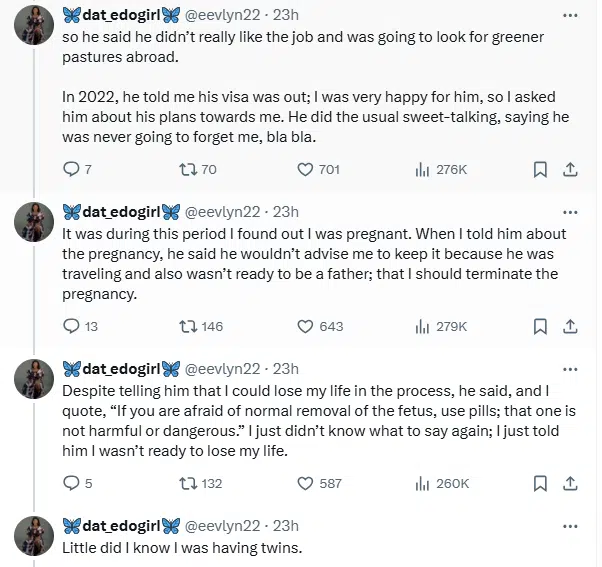Bookmark the greener pastures tweet

coord(540,169)
